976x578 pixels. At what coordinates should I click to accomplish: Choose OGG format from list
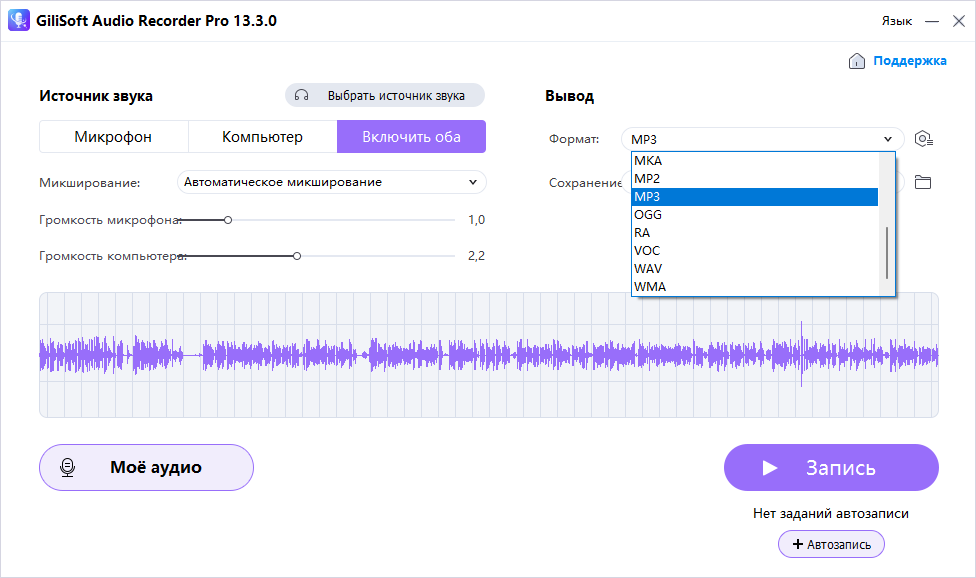[x=755, y=215]
